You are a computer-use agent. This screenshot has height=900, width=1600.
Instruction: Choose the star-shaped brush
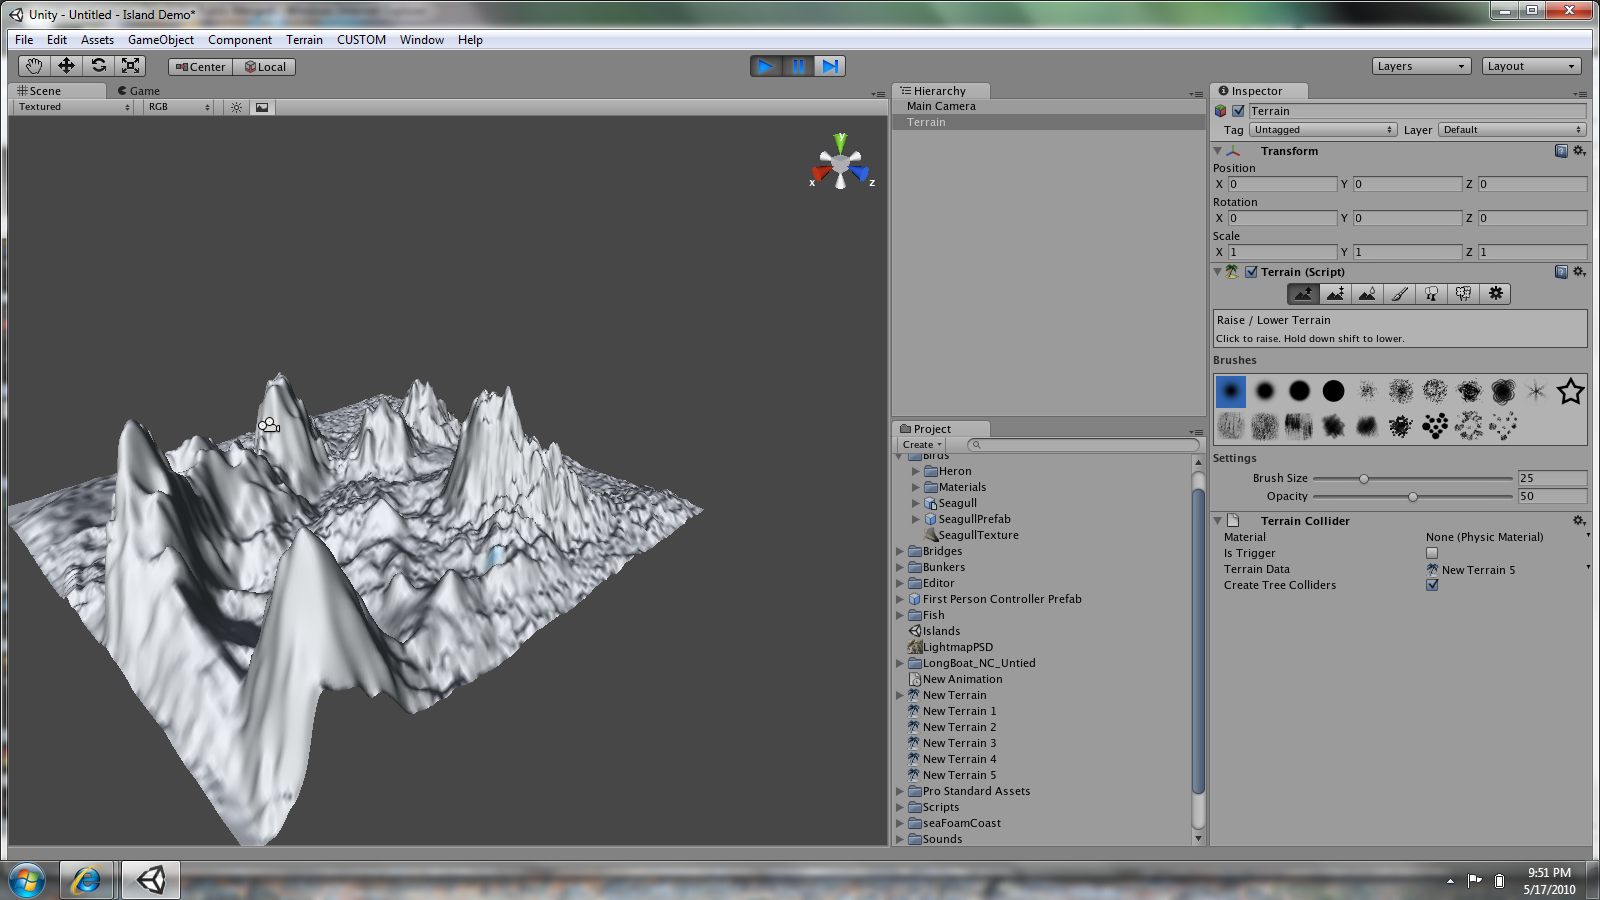coord(1570,391)
